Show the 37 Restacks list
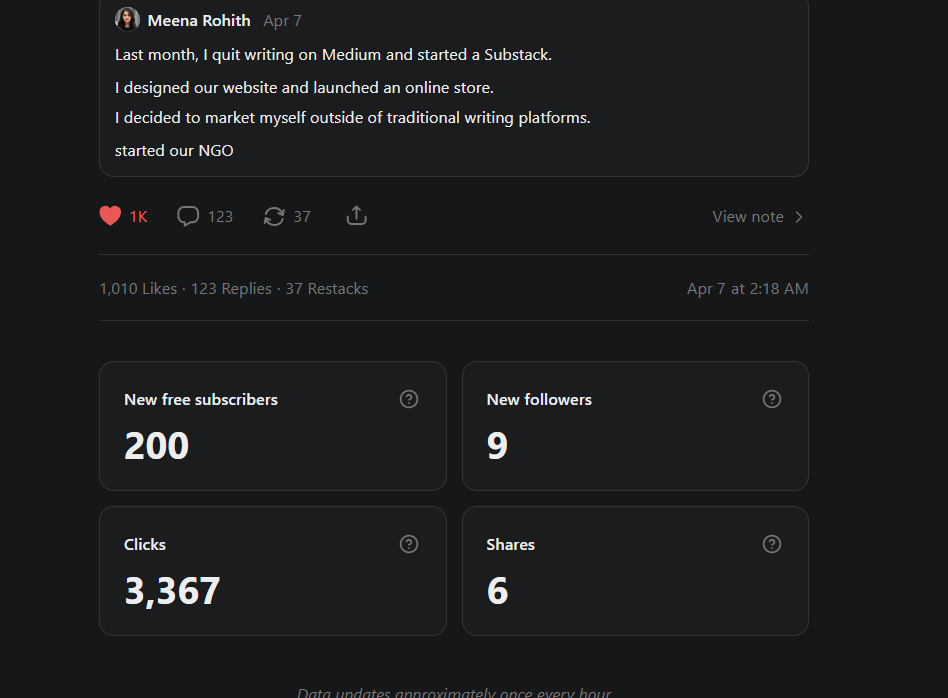Image resolution: width=948 pixels, height=698 pixels. 327,289
